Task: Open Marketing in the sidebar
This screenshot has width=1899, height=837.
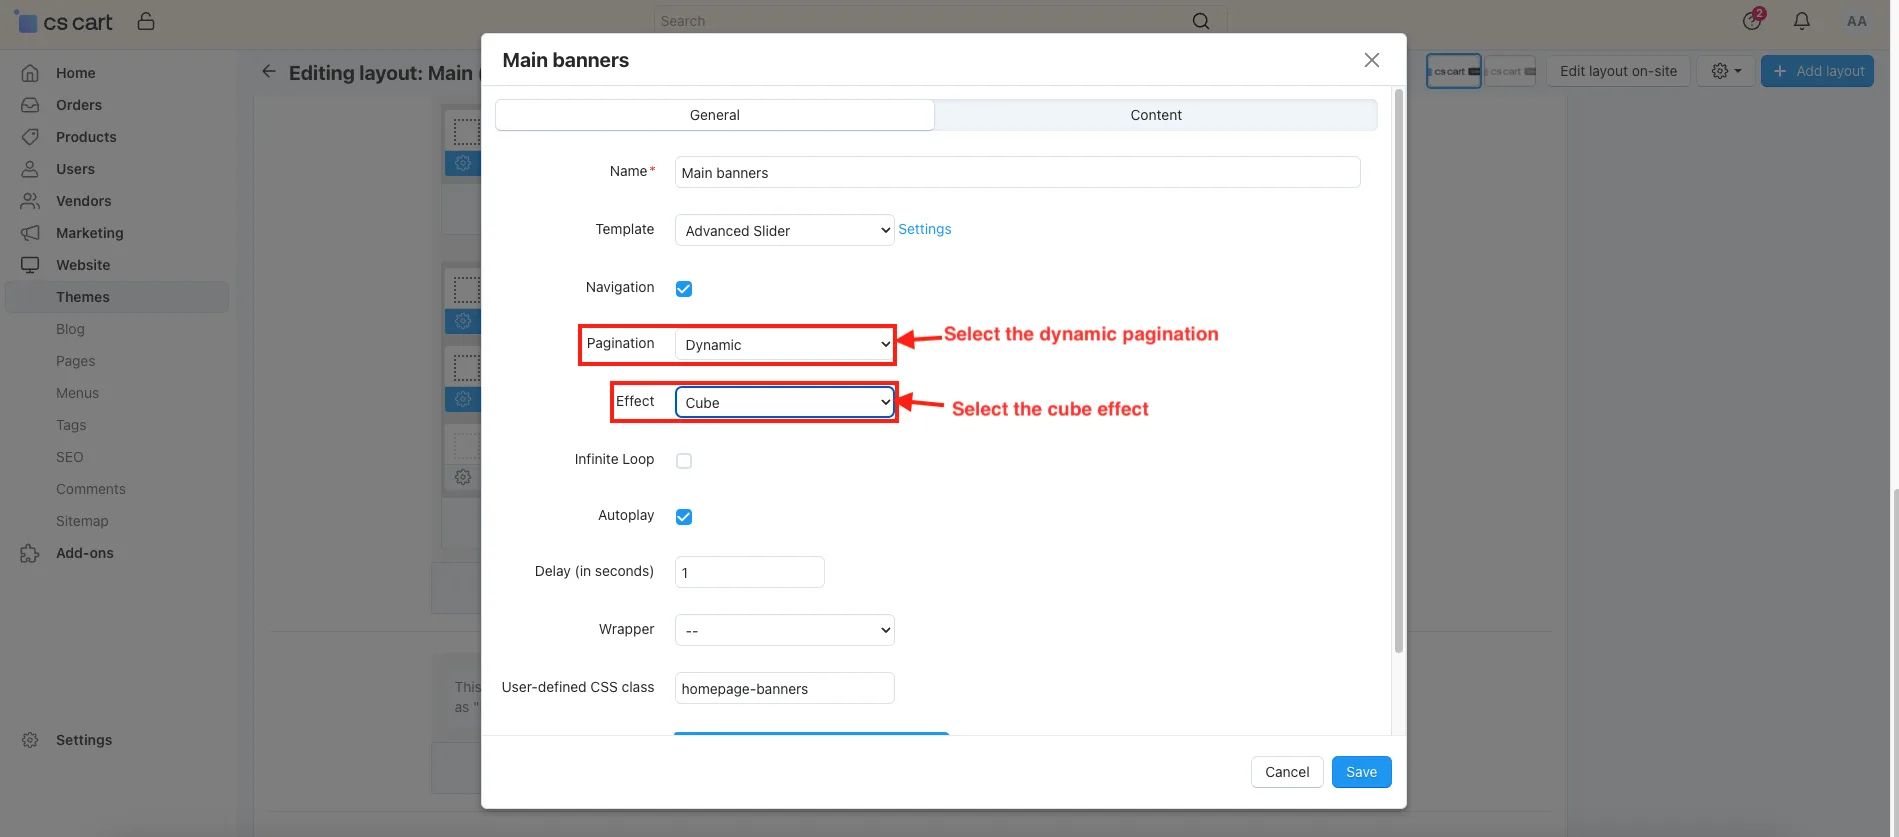Action: [x=90, y=233]
